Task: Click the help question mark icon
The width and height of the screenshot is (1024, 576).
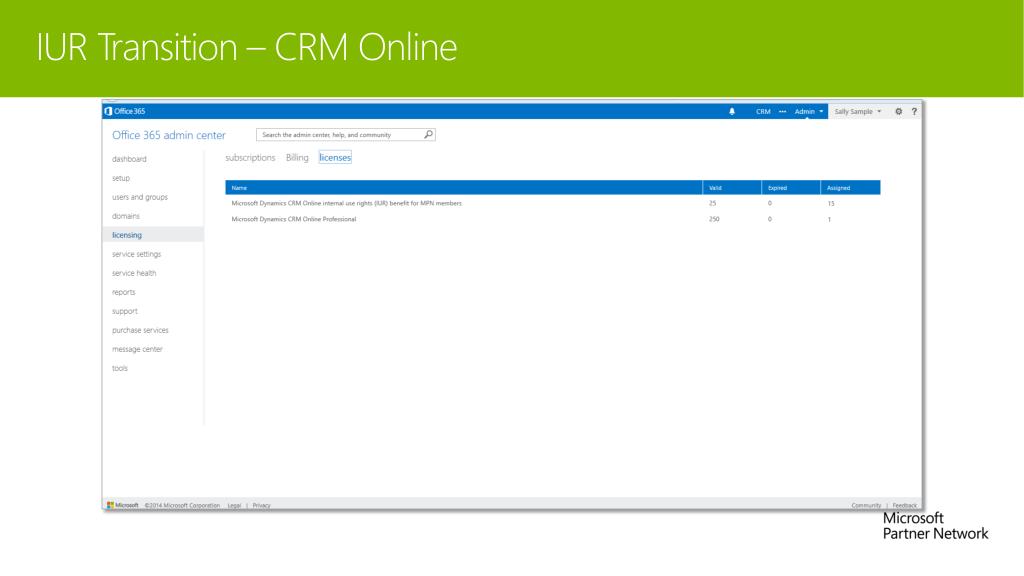Action: (914, 112)
